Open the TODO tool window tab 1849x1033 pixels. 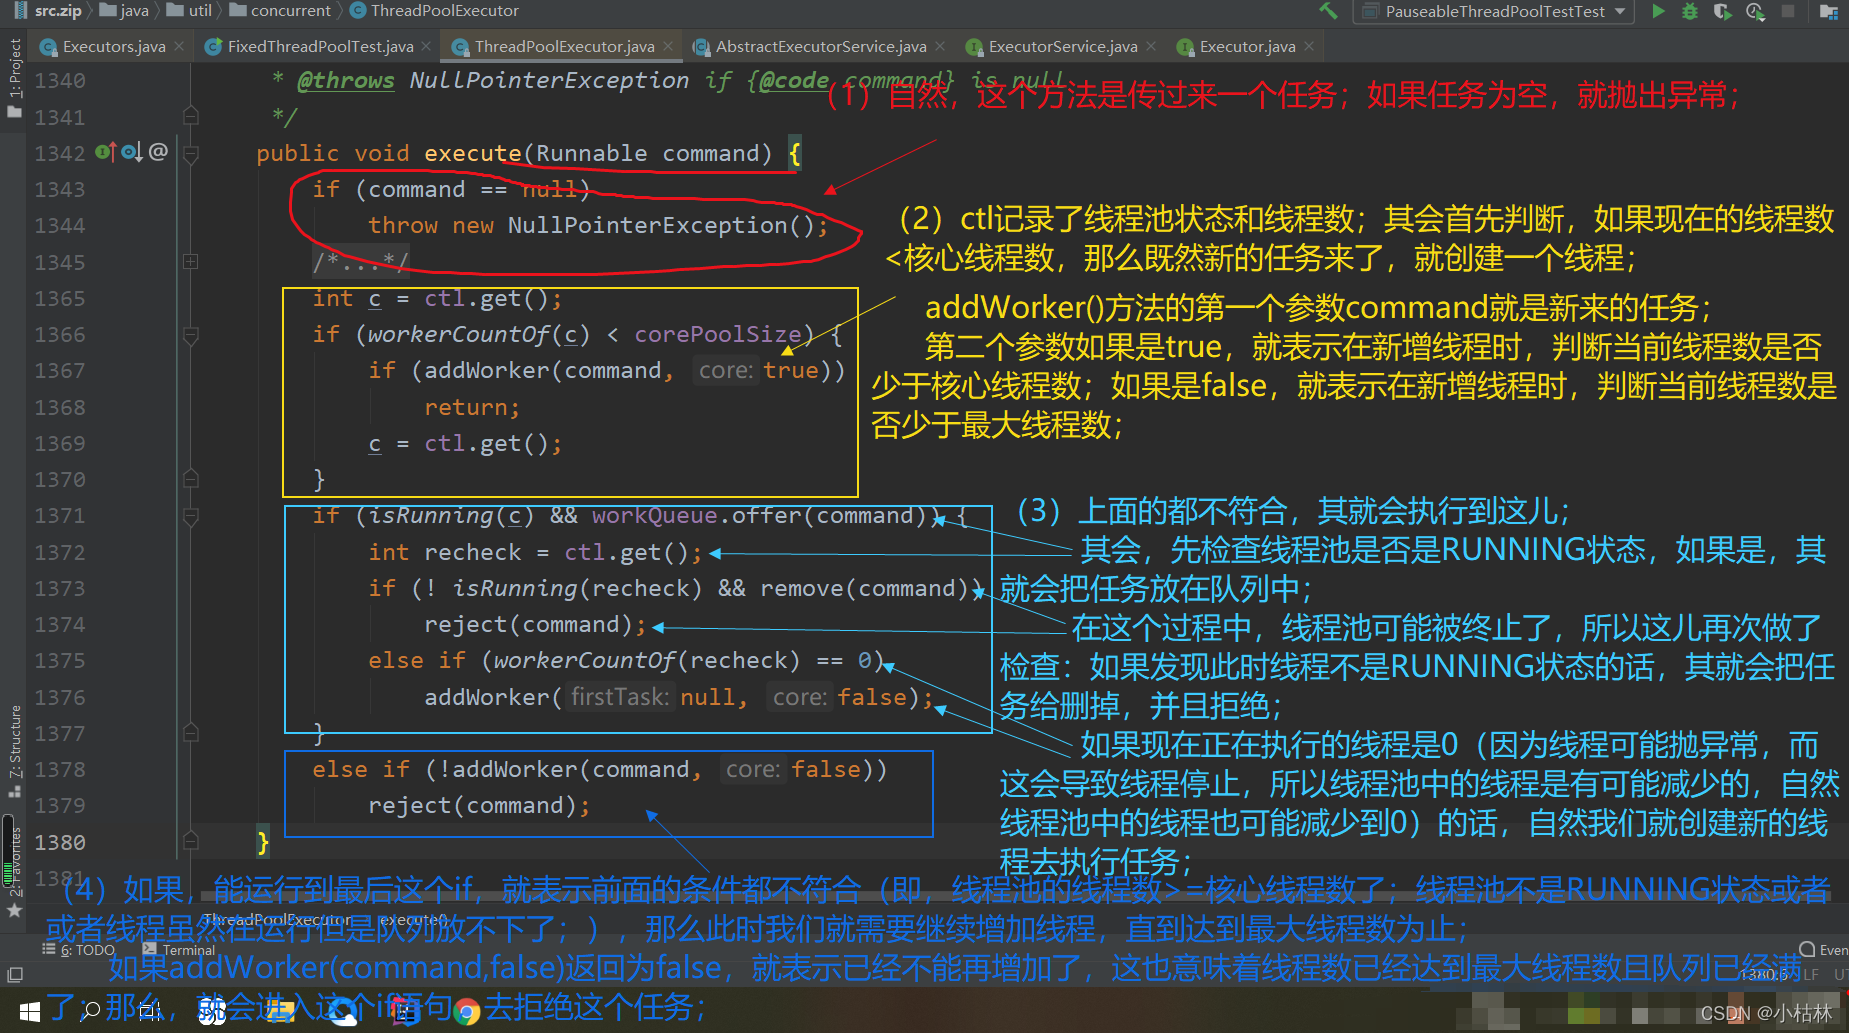click(x=79, y=950)
